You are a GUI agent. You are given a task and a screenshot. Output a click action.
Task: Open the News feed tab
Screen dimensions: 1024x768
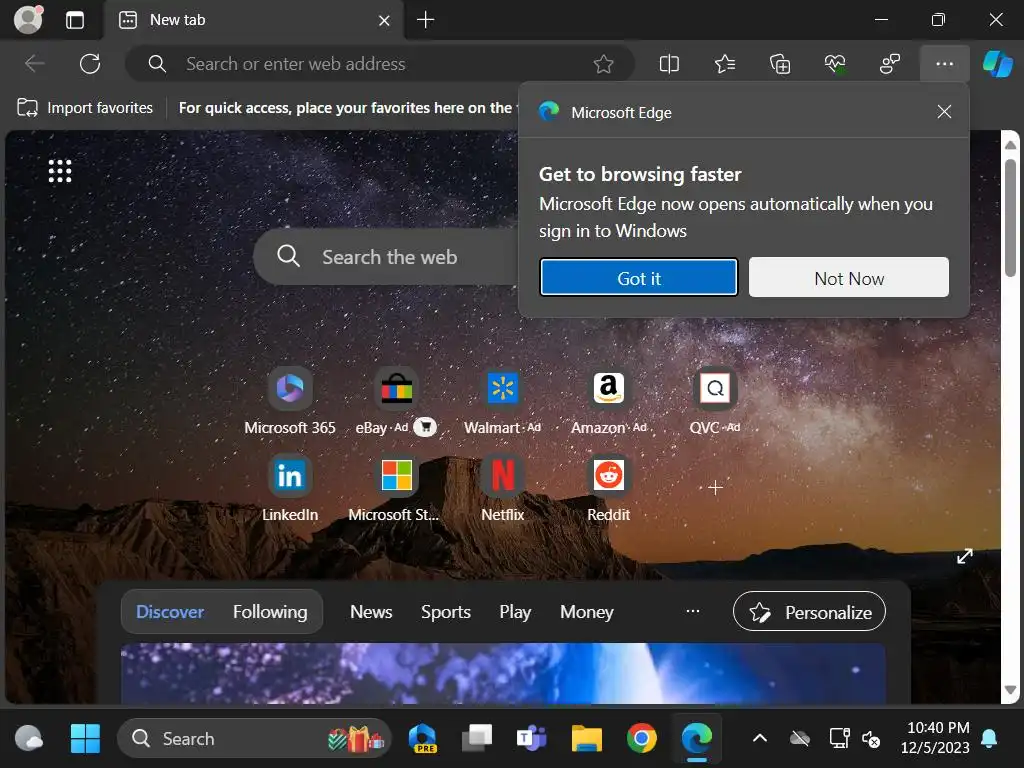[x=371, y=612]
